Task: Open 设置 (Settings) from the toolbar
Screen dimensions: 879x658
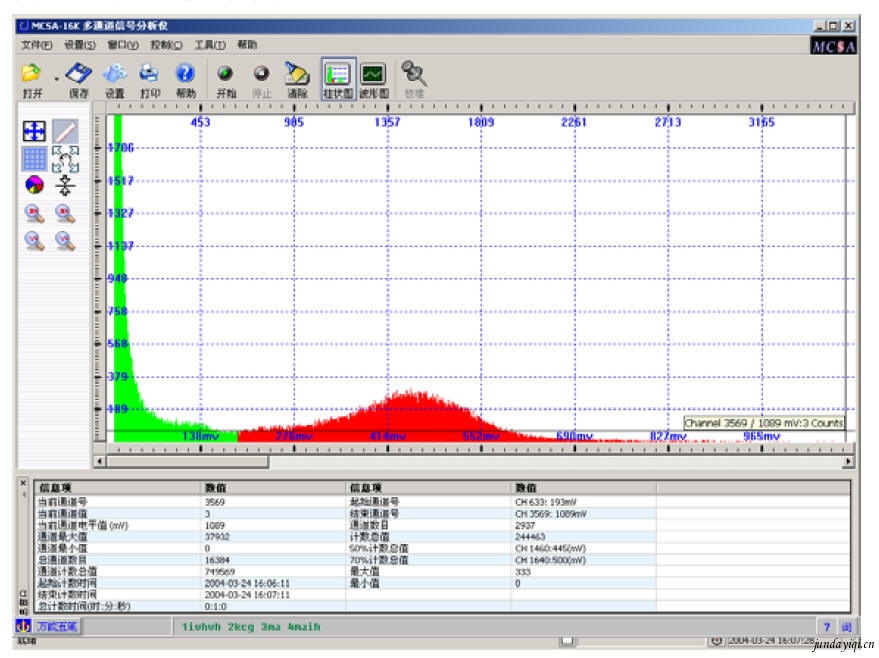Action: tap(115, 74)
